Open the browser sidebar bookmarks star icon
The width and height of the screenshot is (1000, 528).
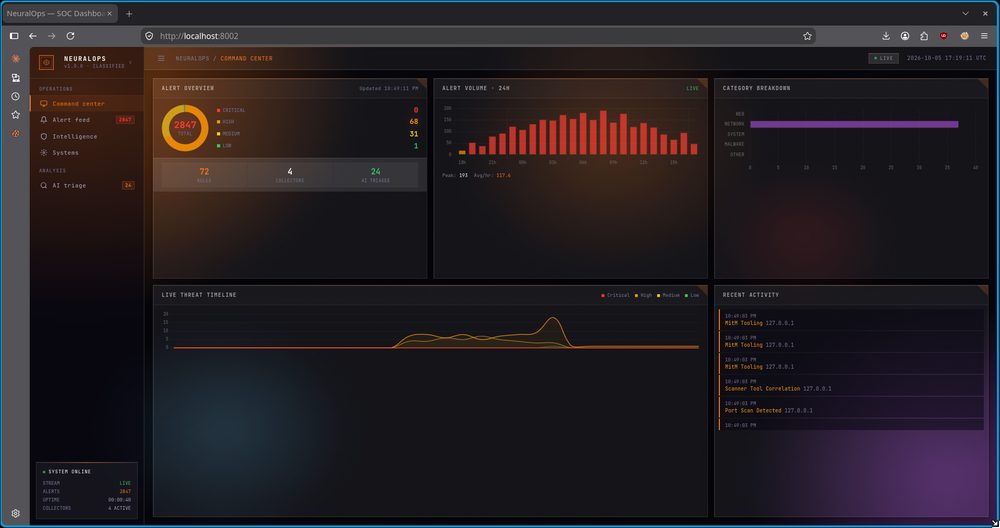(15, 115)
